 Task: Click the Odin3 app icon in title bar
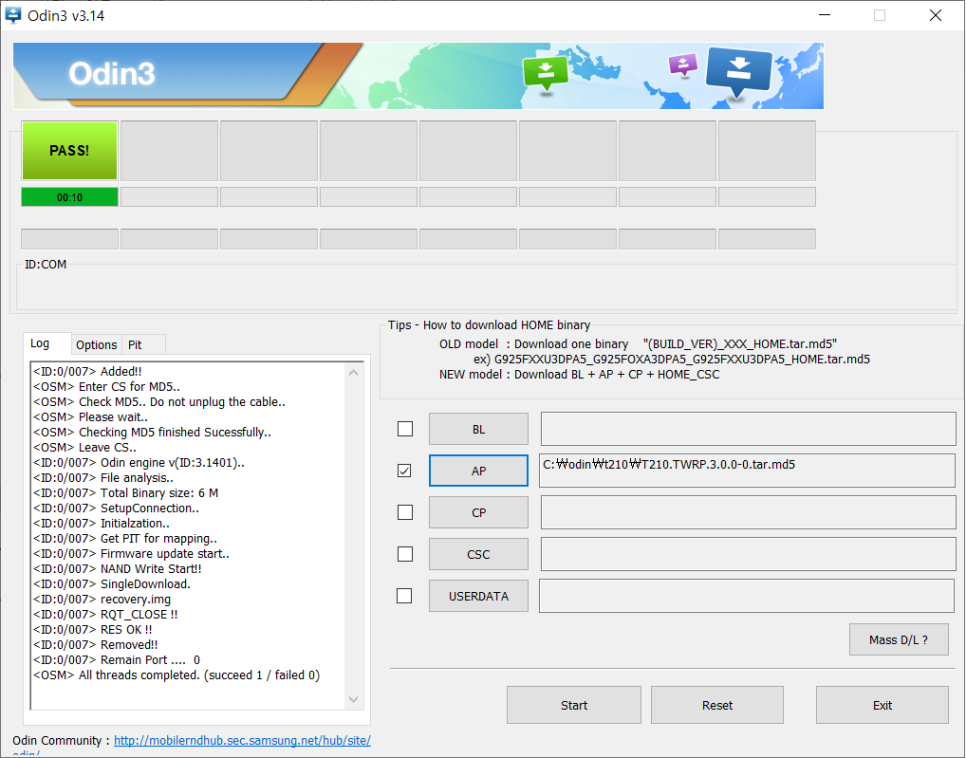[12, 15]
